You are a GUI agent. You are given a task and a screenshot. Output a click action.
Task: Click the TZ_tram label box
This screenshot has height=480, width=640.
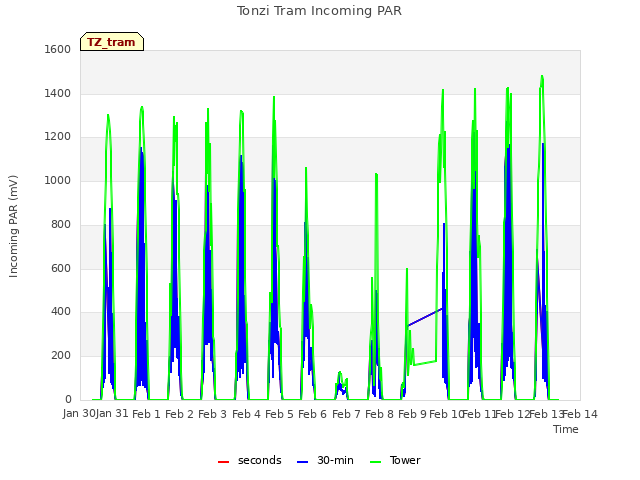tap(112, 42)
